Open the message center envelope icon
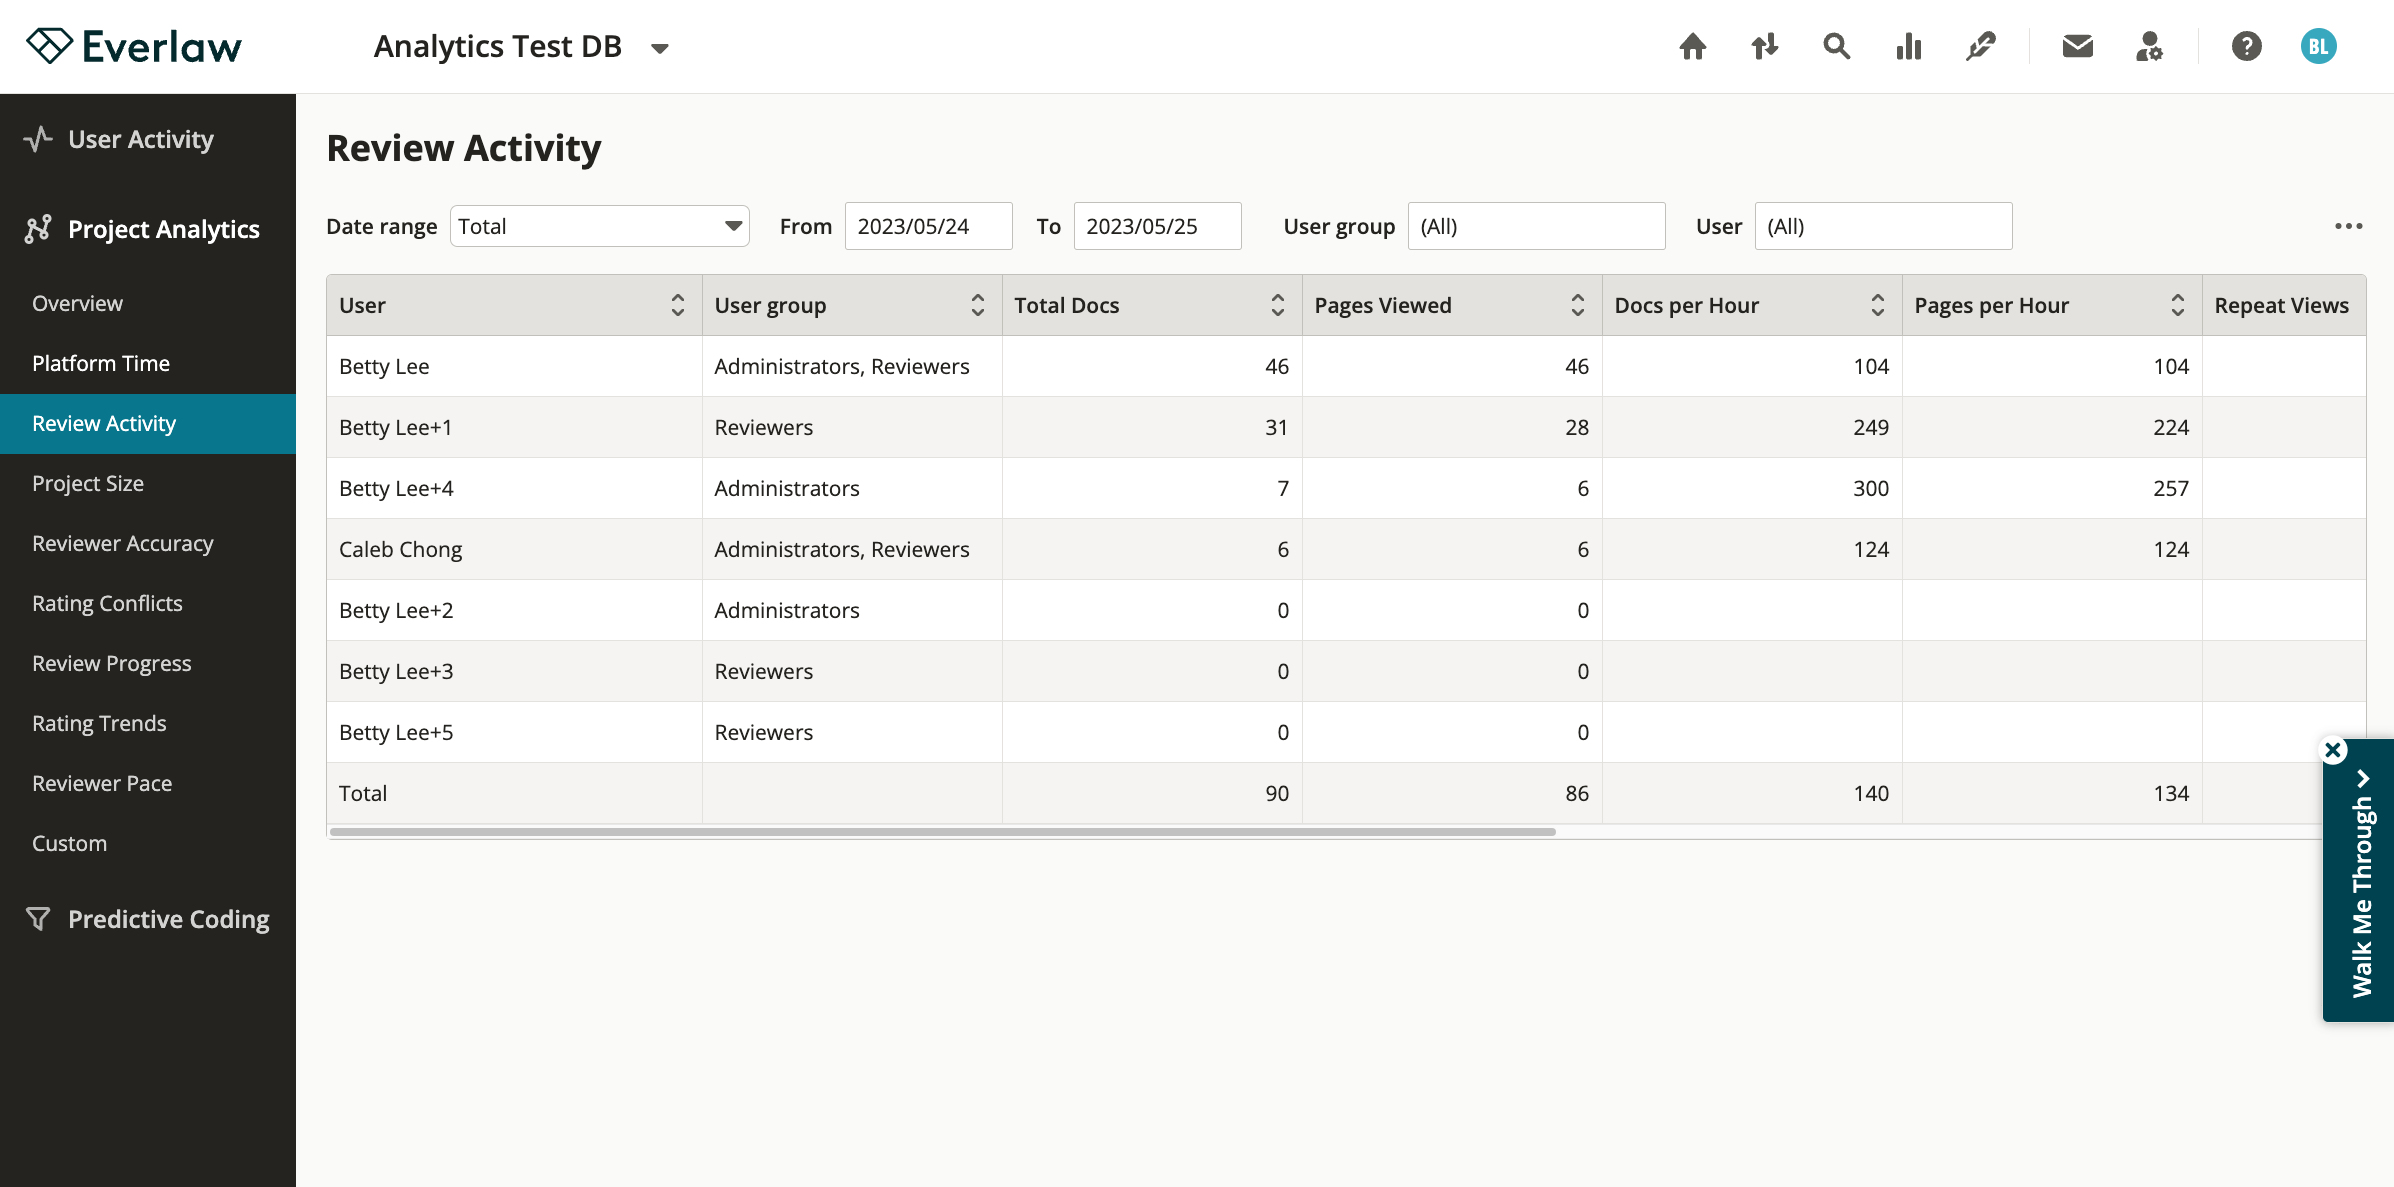The height and width of the screenshot is (1187, 2394). pos(2077,47)
